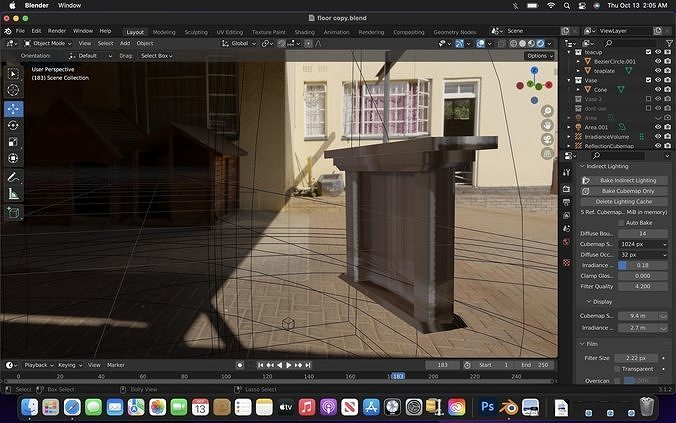The height and width of the screenshot is (423, 676).
Task: Click Delete Lighting Cache button
Action: tap(623, 201)
